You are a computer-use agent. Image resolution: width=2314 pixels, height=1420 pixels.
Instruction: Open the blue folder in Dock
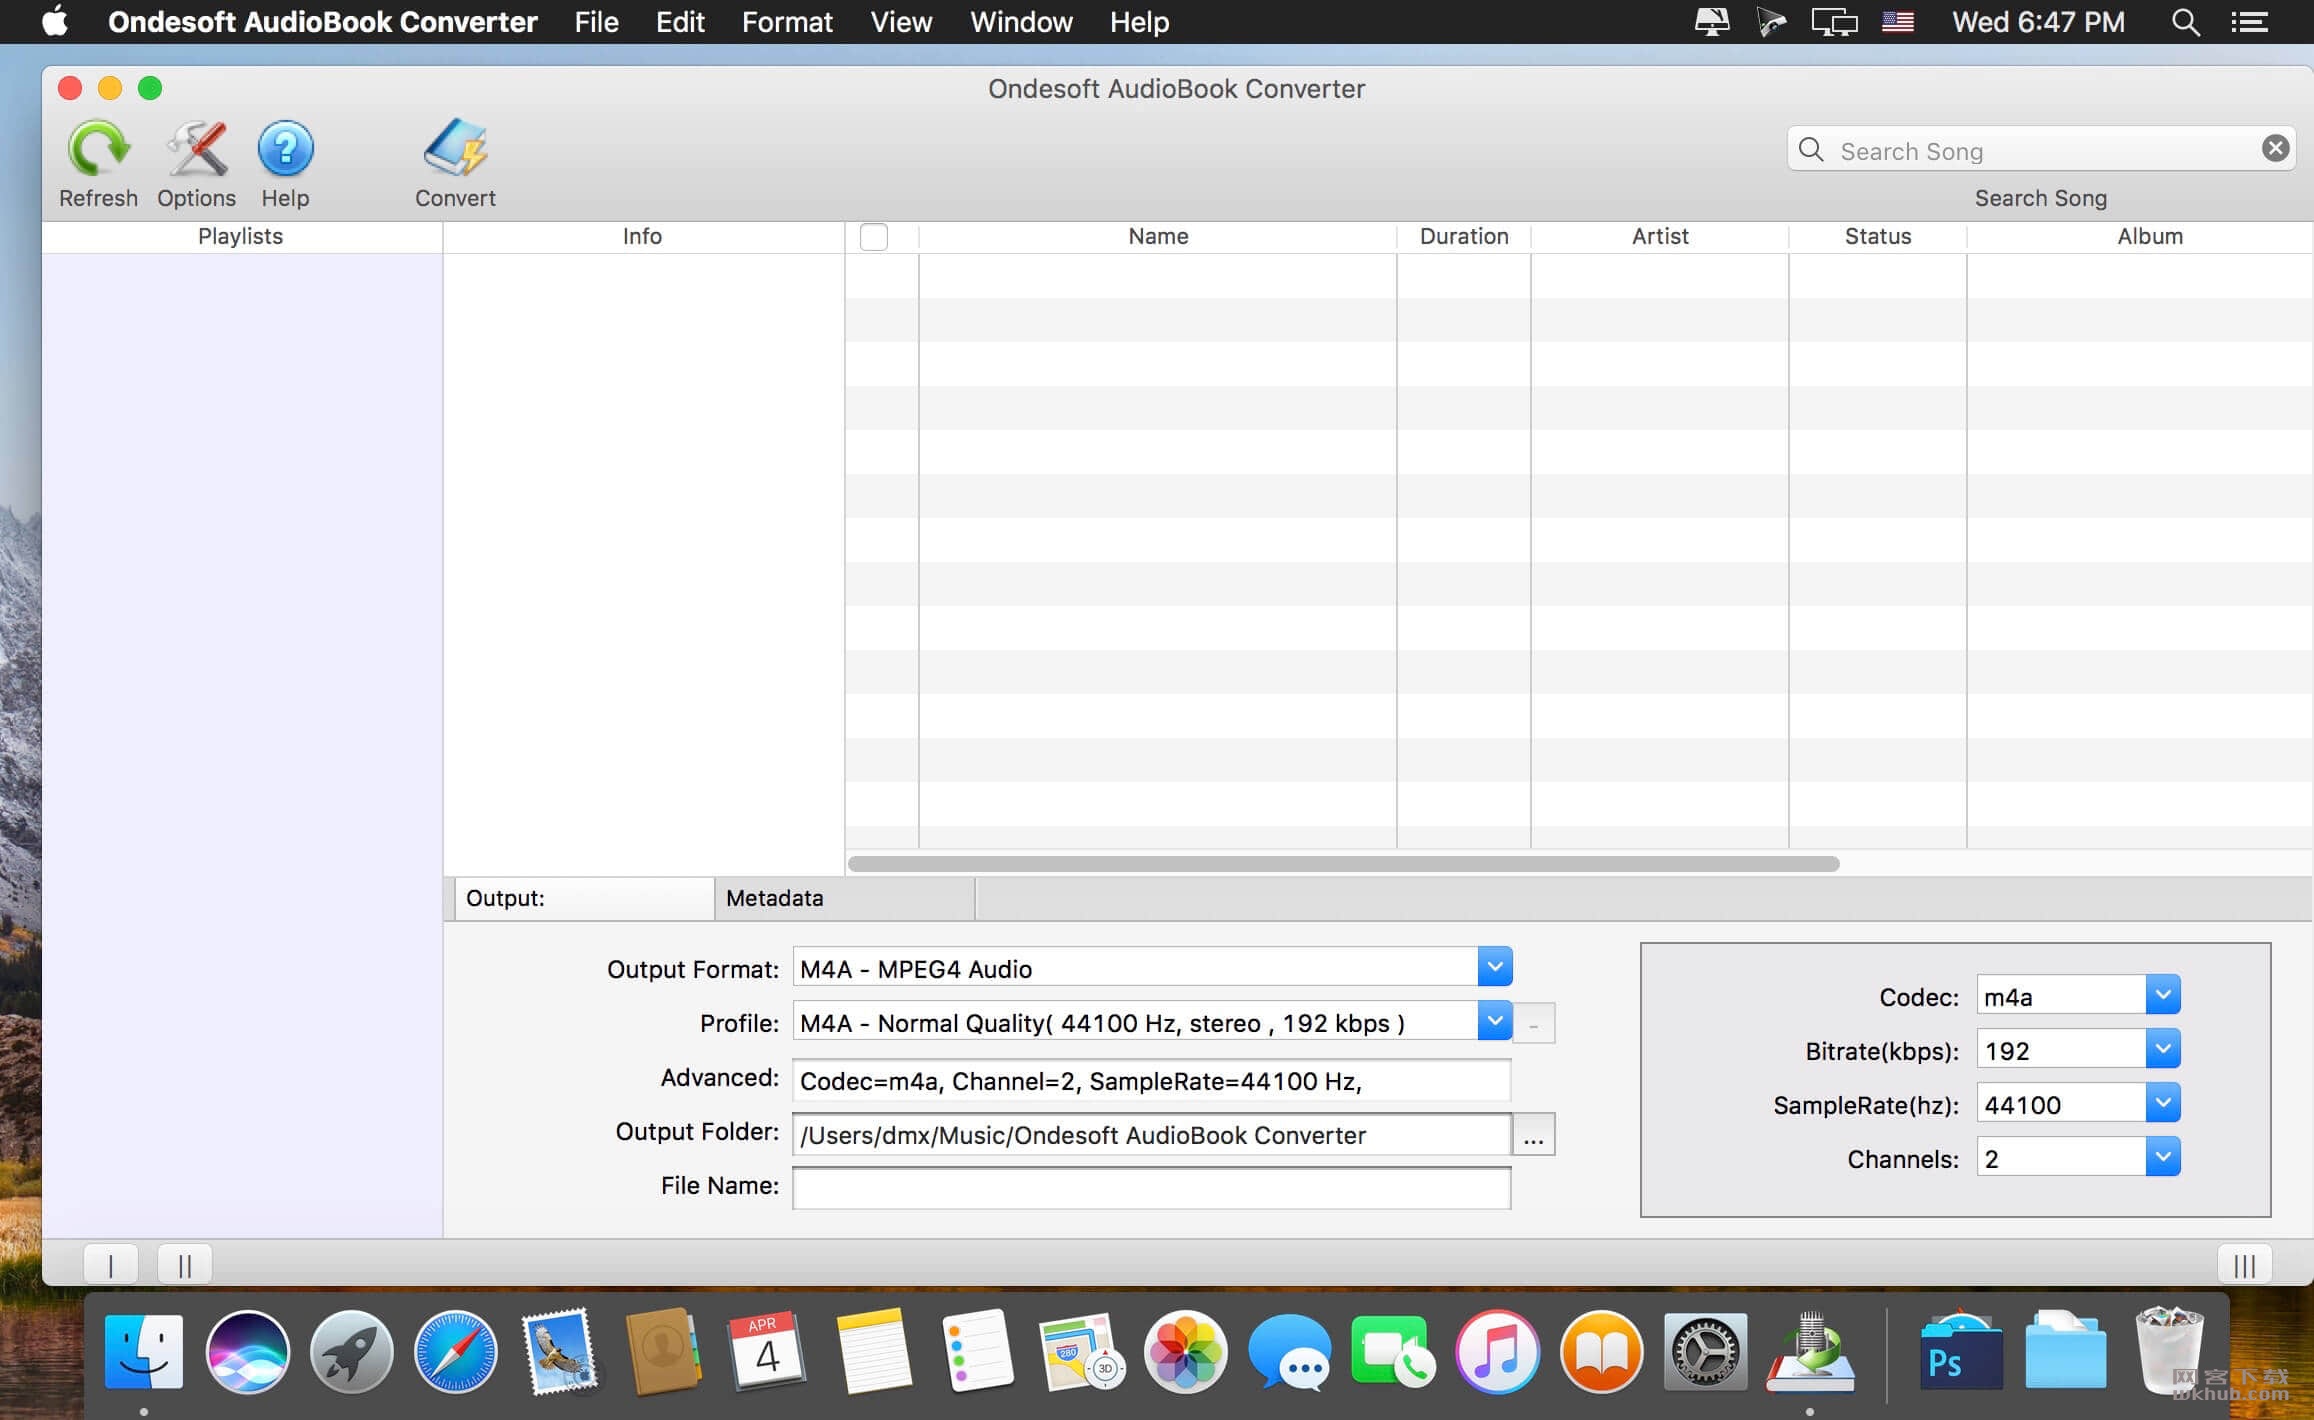2065,1352
